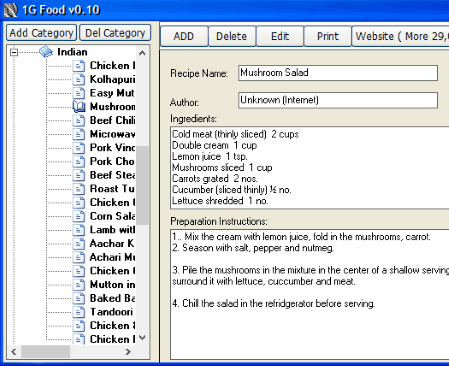Click the Delete recipe button

click(232, 36)
